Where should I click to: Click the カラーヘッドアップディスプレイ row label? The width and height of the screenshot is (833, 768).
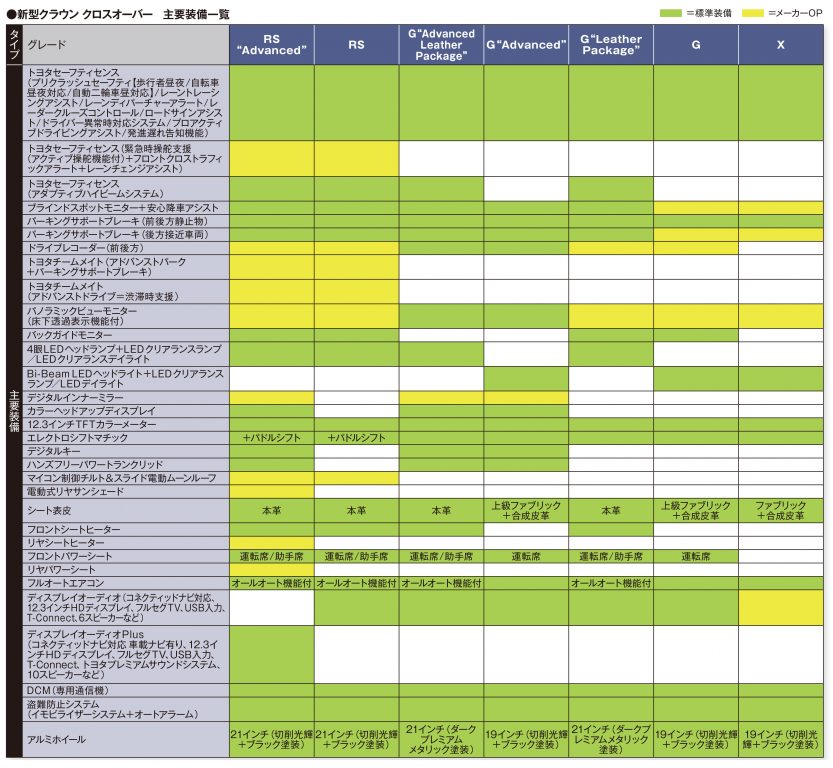[125, 411]
